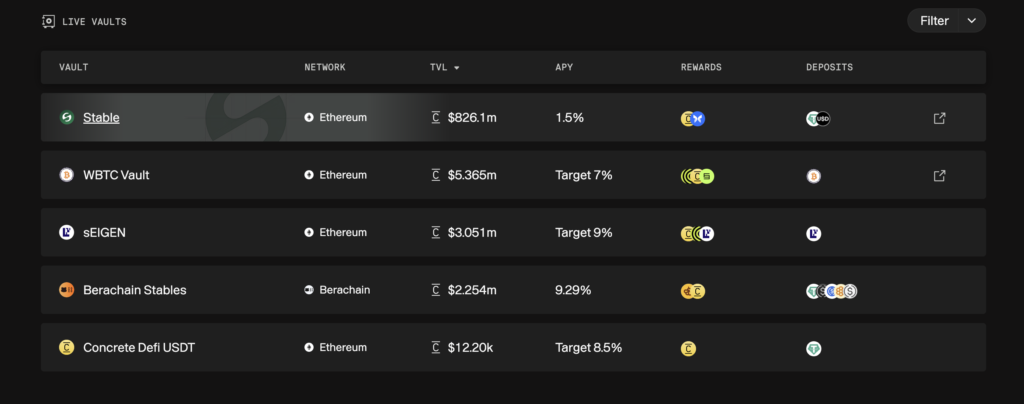Click the WBTC Vault bitcoin logo icon

(67, 176)
